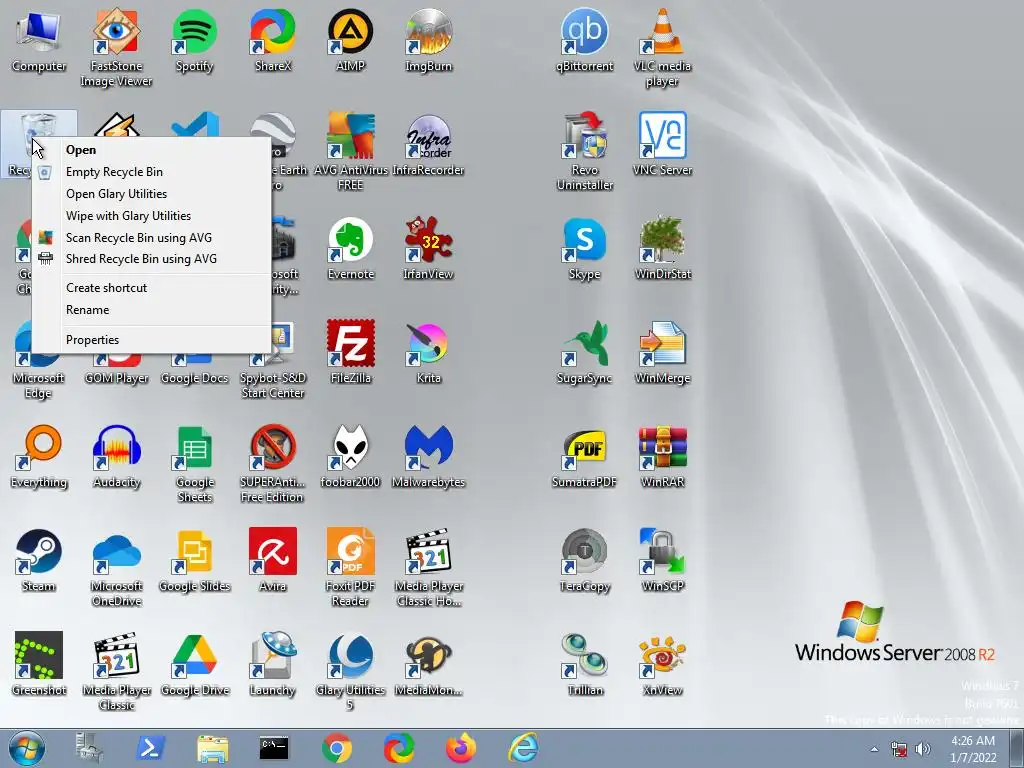The image size is (1024, 768).
Task: Launch PowerShell from the taskbar
Action: click(x=150, y=748)
